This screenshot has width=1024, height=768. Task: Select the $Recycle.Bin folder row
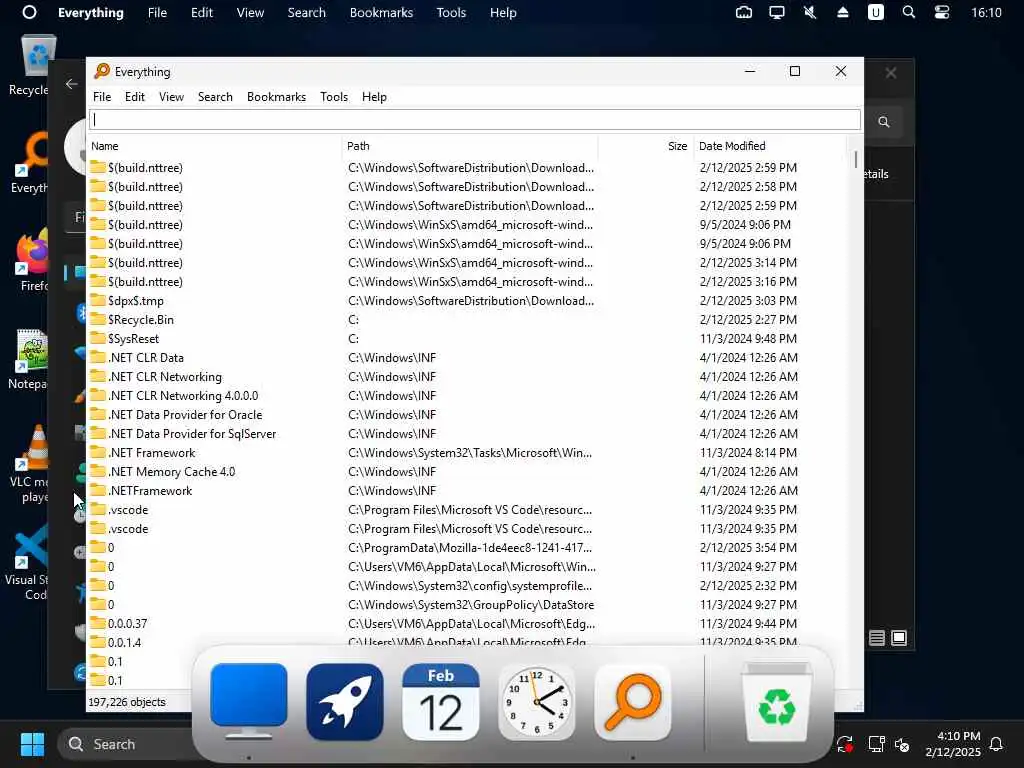[x=467, y=320]
